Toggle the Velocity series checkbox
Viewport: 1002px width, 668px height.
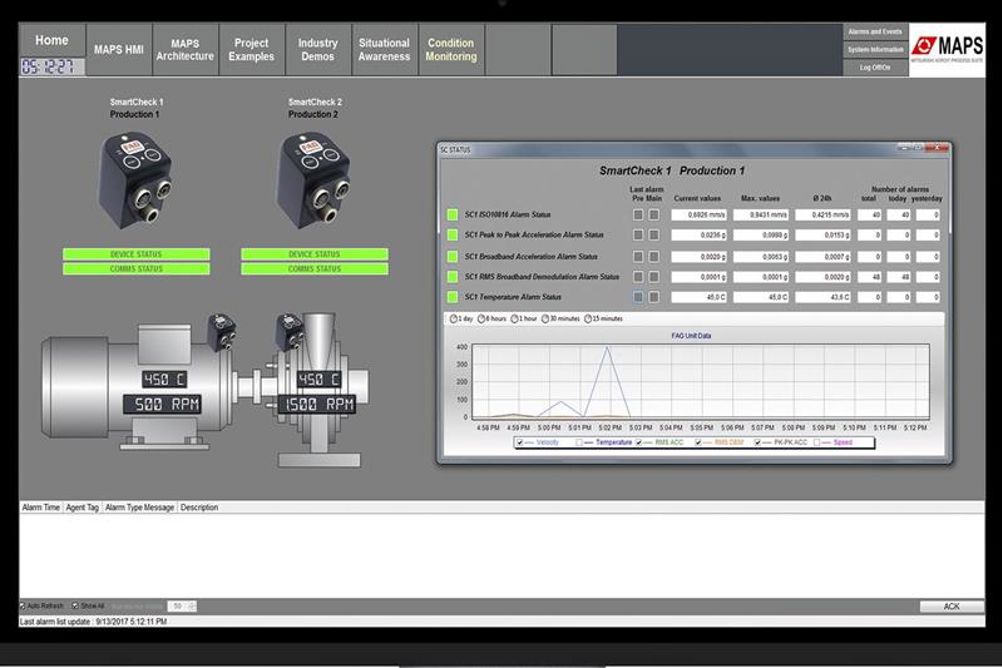pyautogui.click(x=520, y=442)
